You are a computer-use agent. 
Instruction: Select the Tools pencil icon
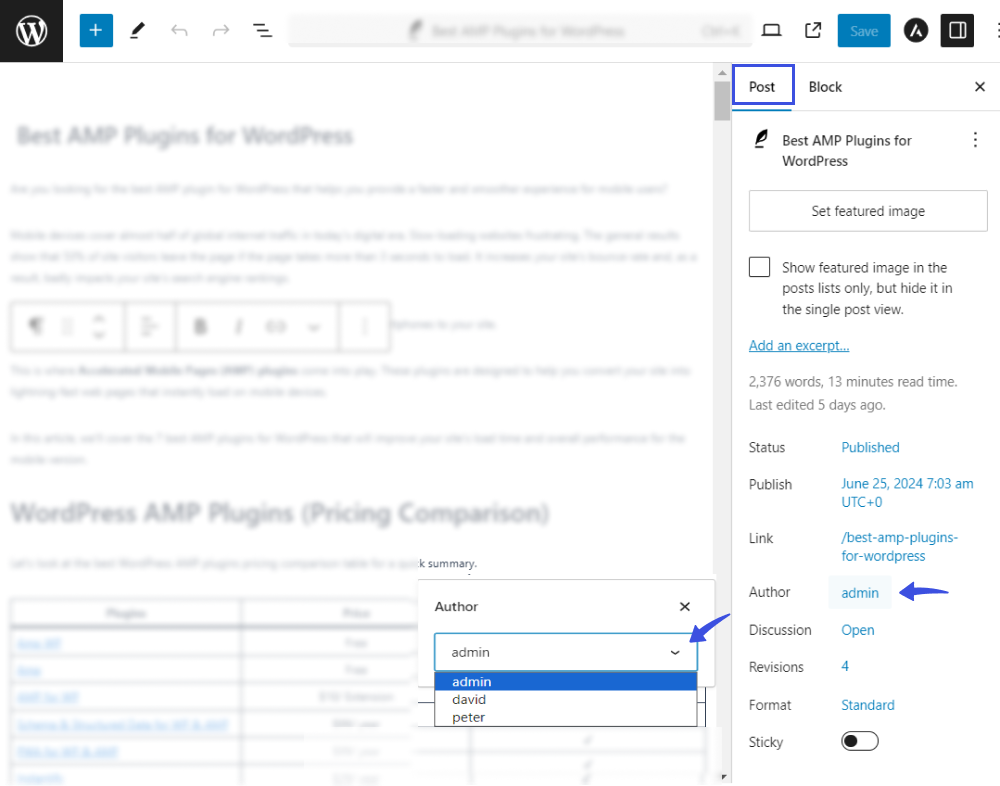click(x=137, y=30)
